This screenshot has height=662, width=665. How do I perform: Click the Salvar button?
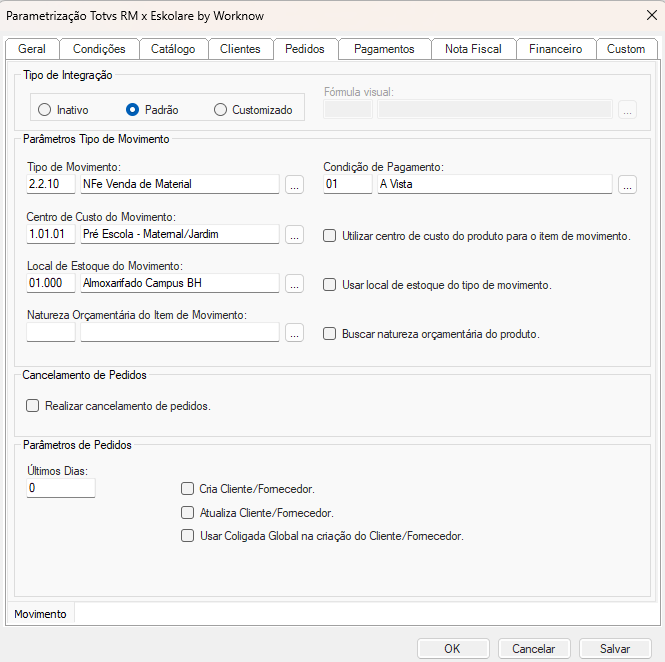pyautogui.click(x=615, y=648)
